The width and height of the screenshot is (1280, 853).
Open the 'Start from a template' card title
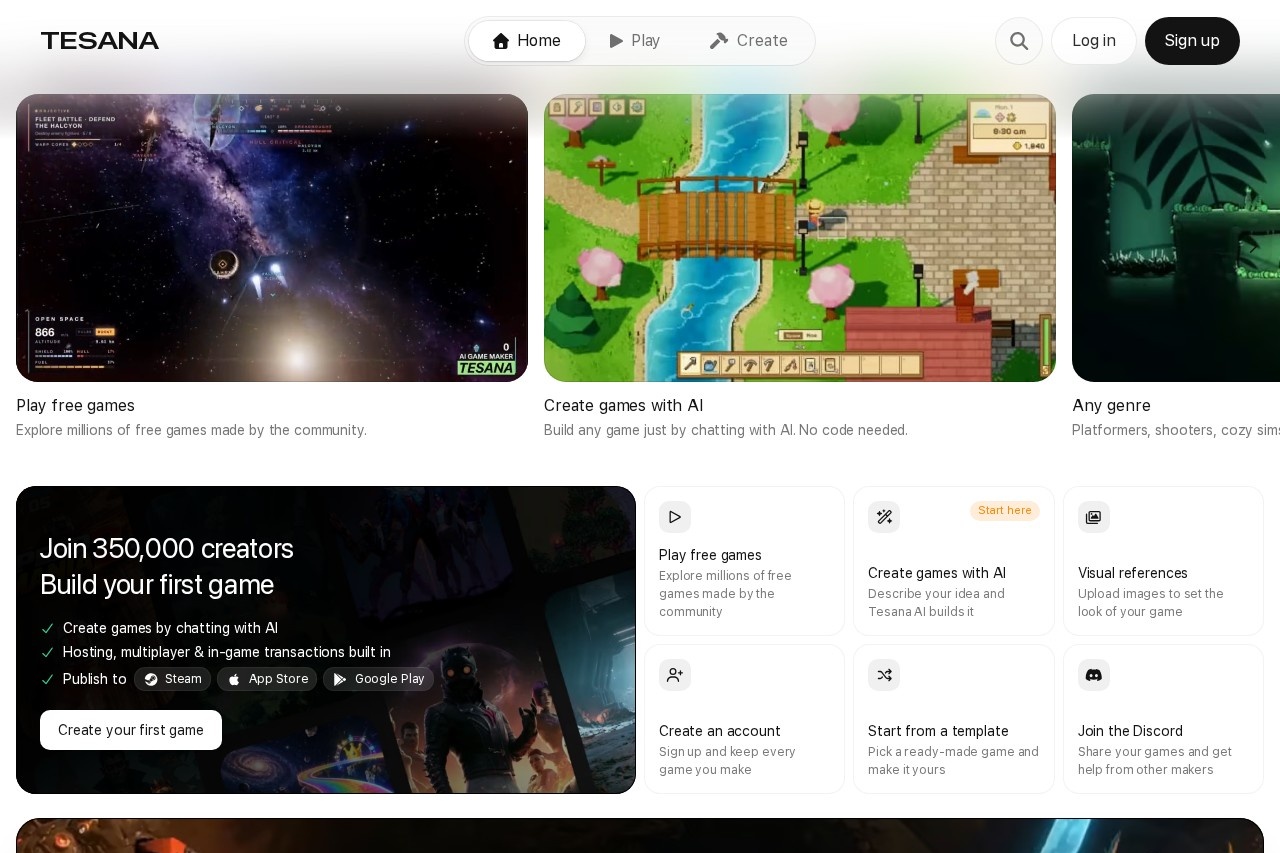click(x=938, y=731)
